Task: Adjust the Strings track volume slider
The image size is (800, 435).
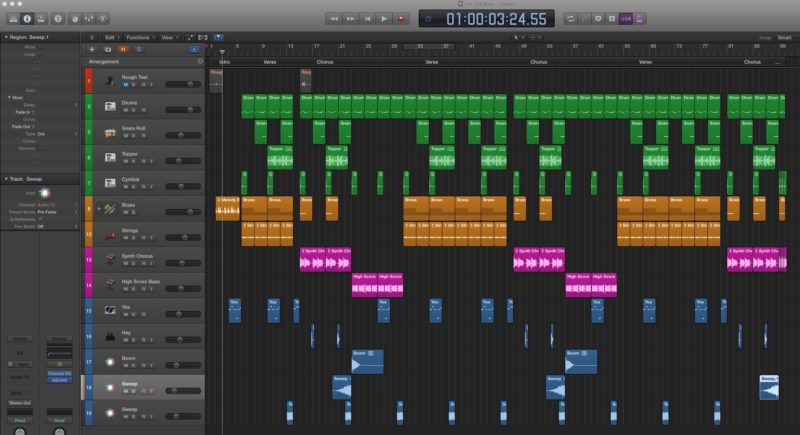Action: point(183,237)
